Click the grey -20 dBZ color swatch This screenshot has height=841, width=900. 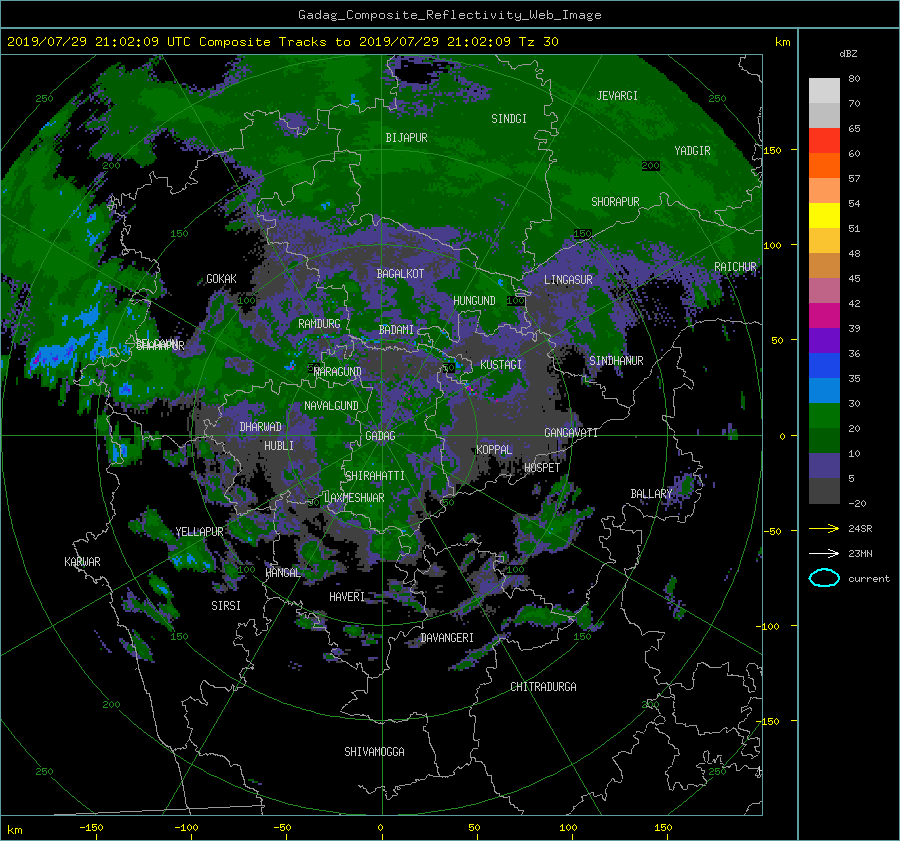824,491
